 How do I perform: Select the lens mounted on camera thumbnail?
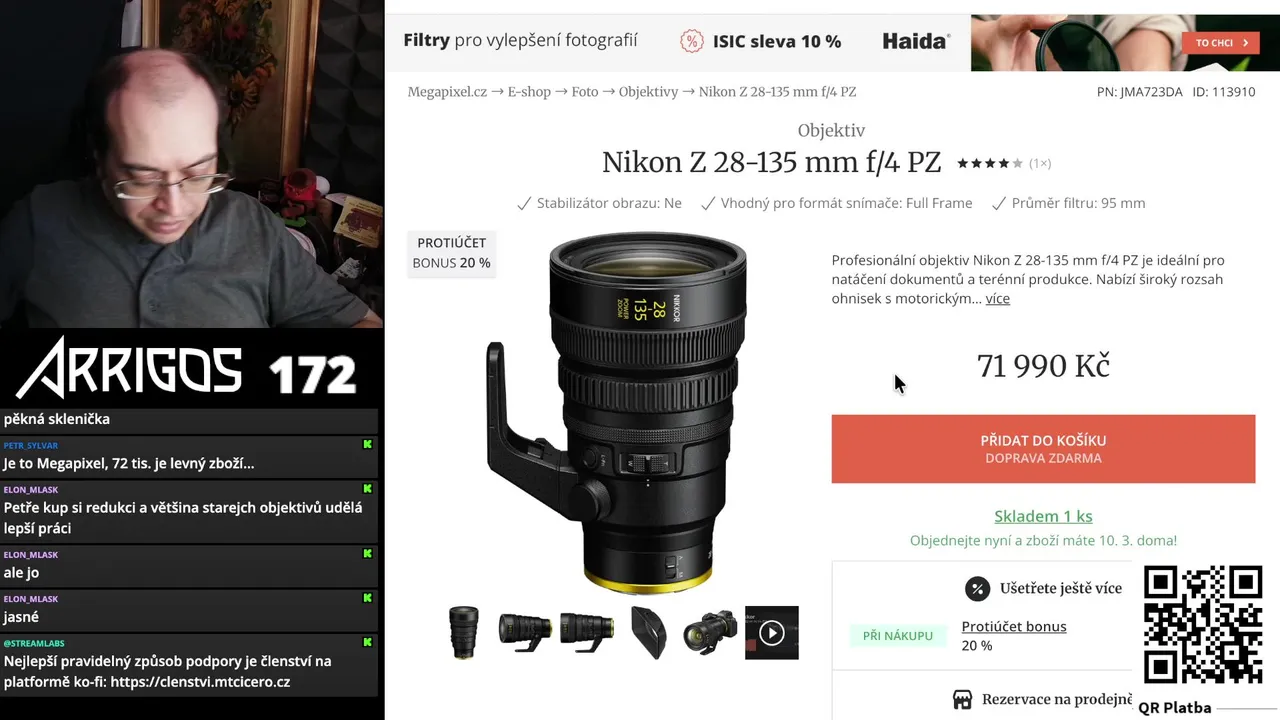coord(710,633)
